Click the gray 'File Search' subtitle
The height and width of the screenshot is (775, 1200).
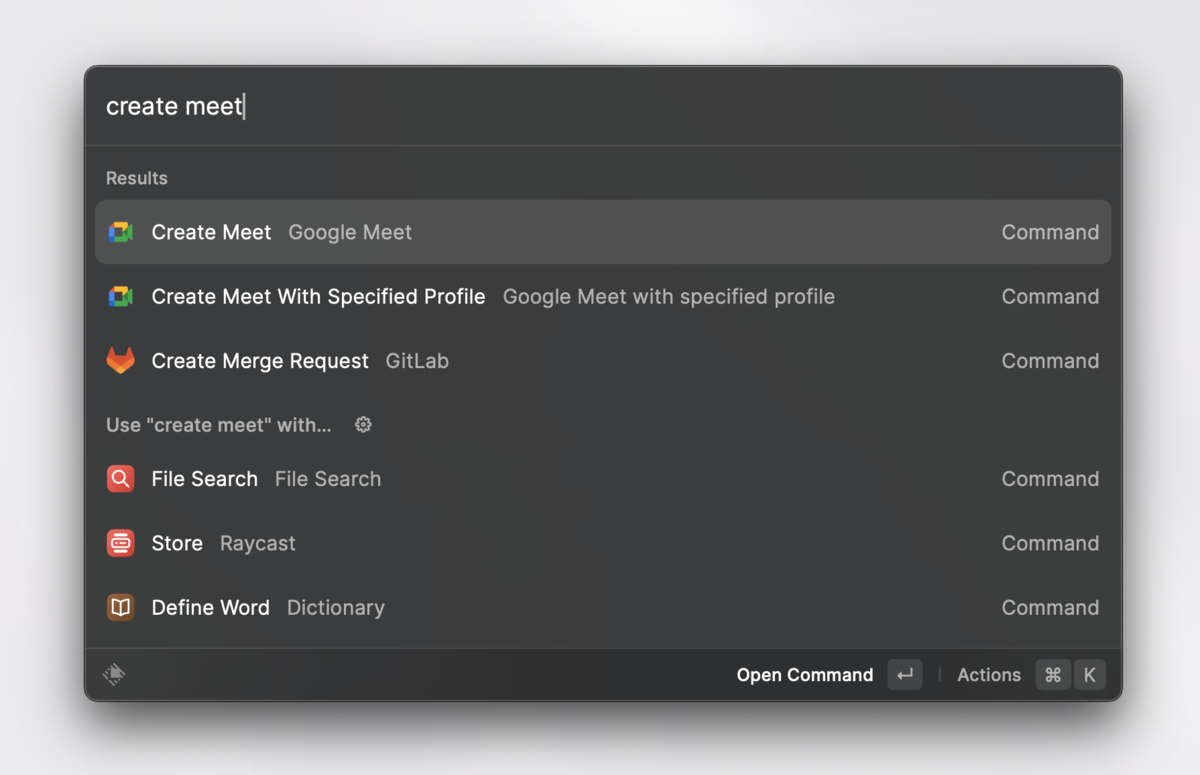(328, 479)
